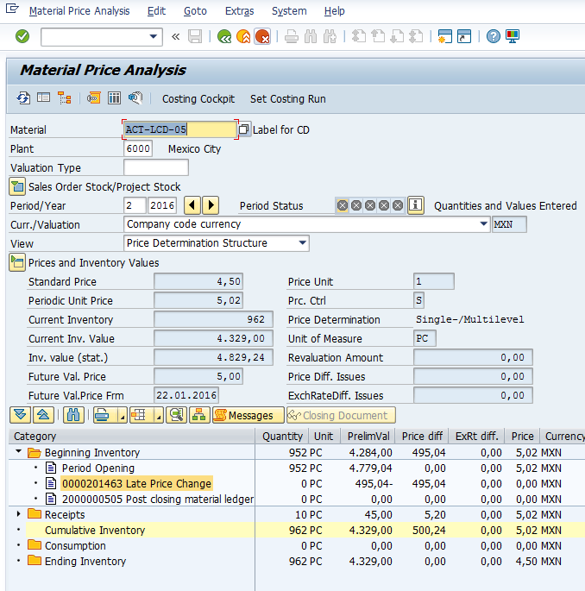Viewport: 585px width, 591px height.
Task: Click the Category column header
Action: pos(132,436)
